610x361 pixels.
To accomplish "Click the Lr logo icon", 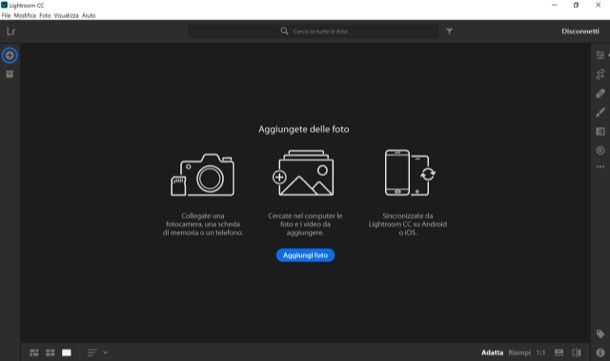I will click(x=11, y=32).
